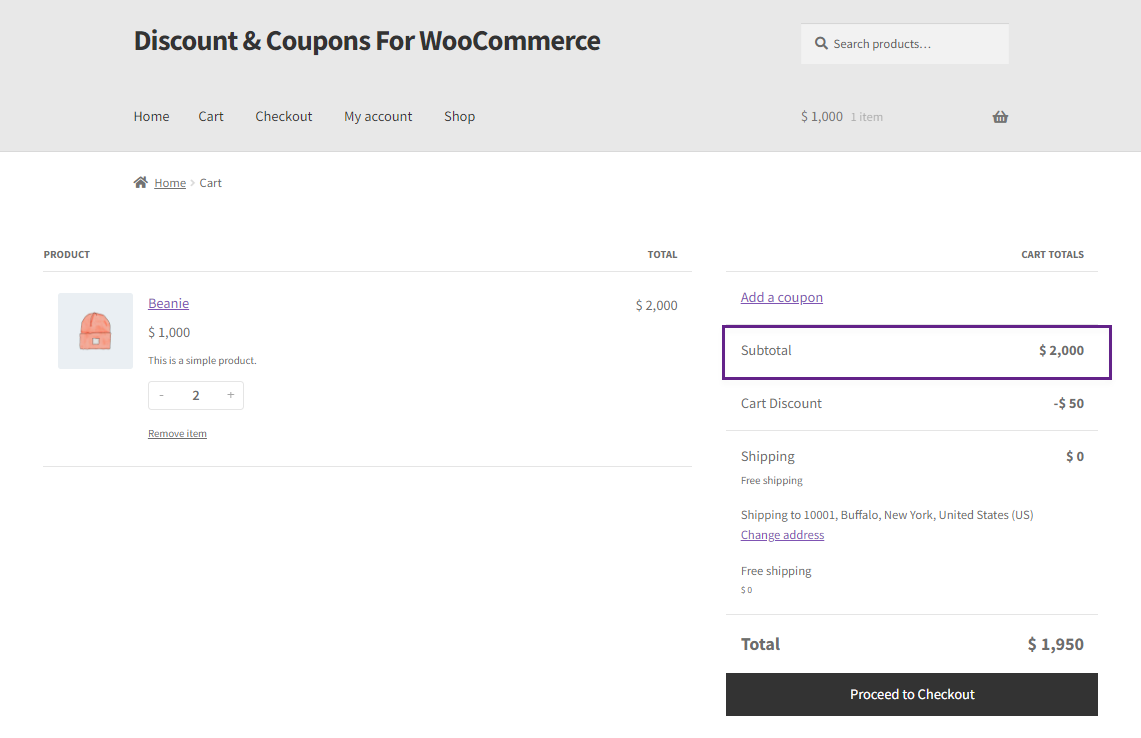
Task: Click the Beanie product thumbnail
Action: (x=95, y=331)
